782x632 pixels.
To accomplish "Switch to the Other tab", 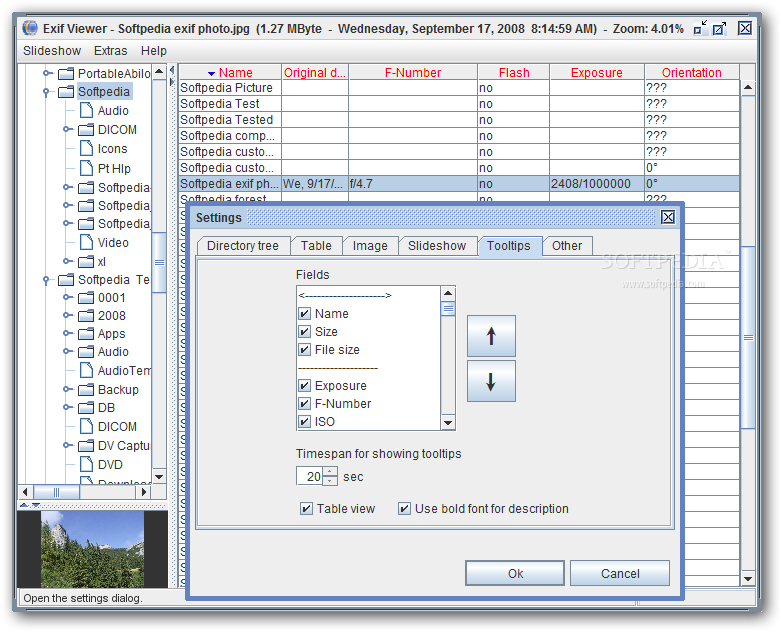I will (567, 246).
